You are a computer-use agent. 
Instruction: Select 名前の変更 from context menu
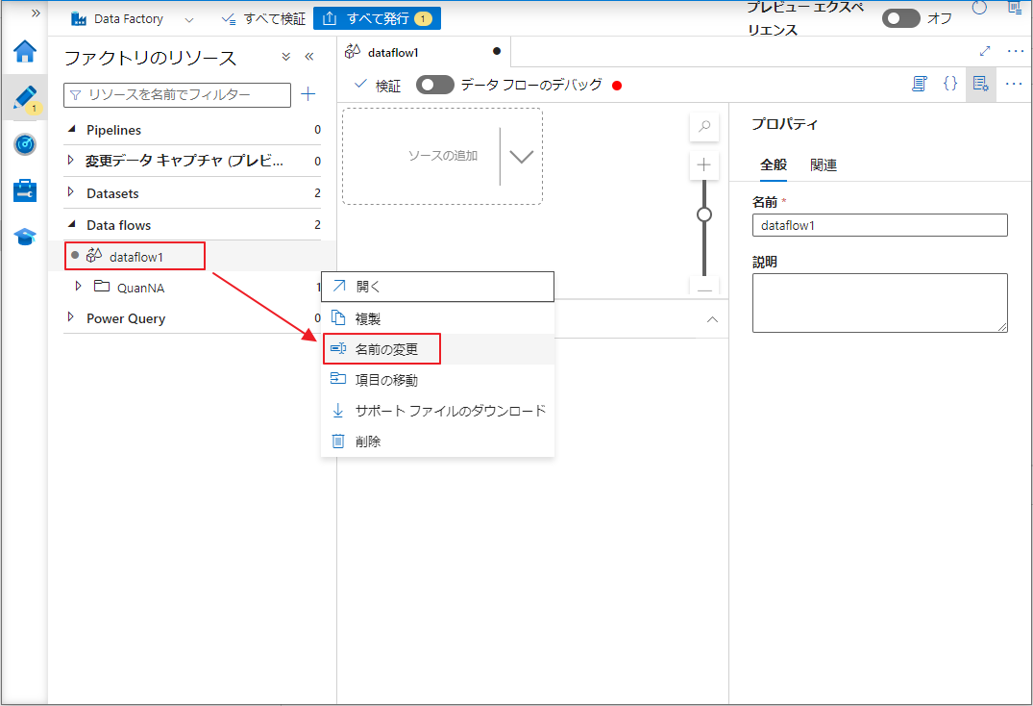coord(386,349)
